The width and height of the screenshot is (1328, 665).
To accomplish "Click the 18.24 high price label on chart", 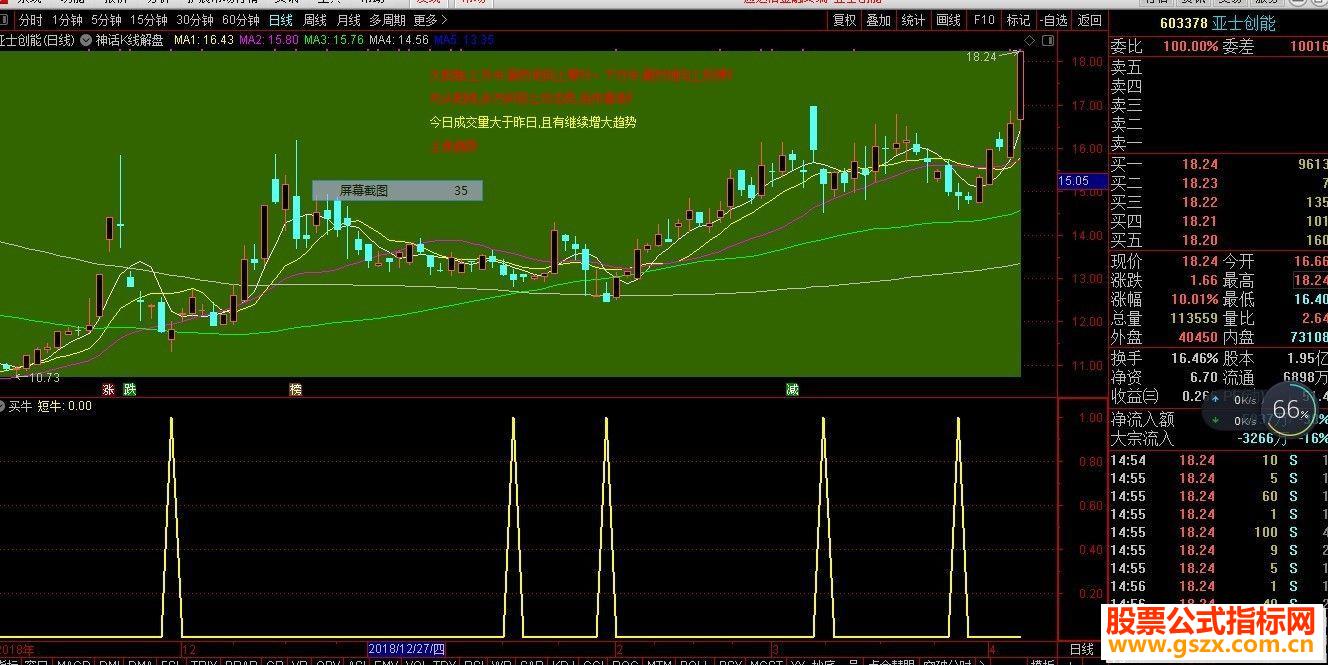I will coord(982,57).
